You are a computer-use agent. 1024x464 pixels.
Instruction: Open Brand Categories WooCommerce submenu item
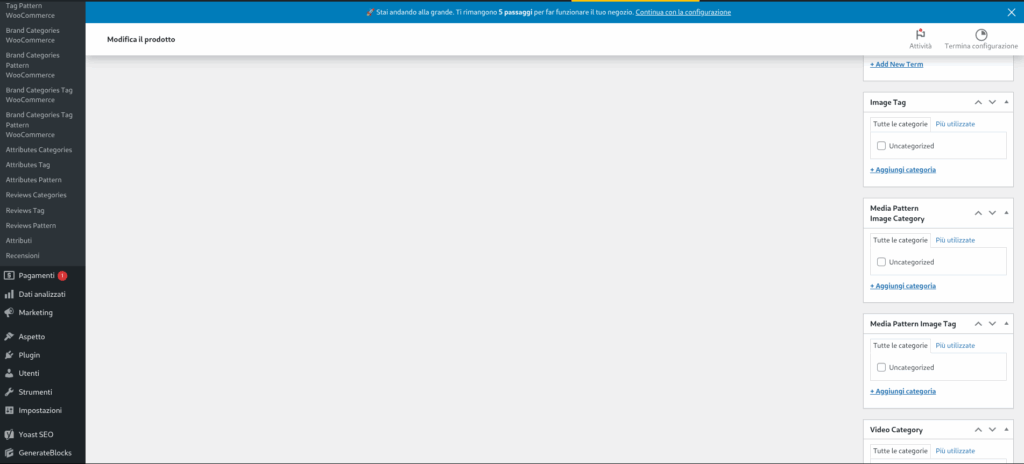(33, 35)
